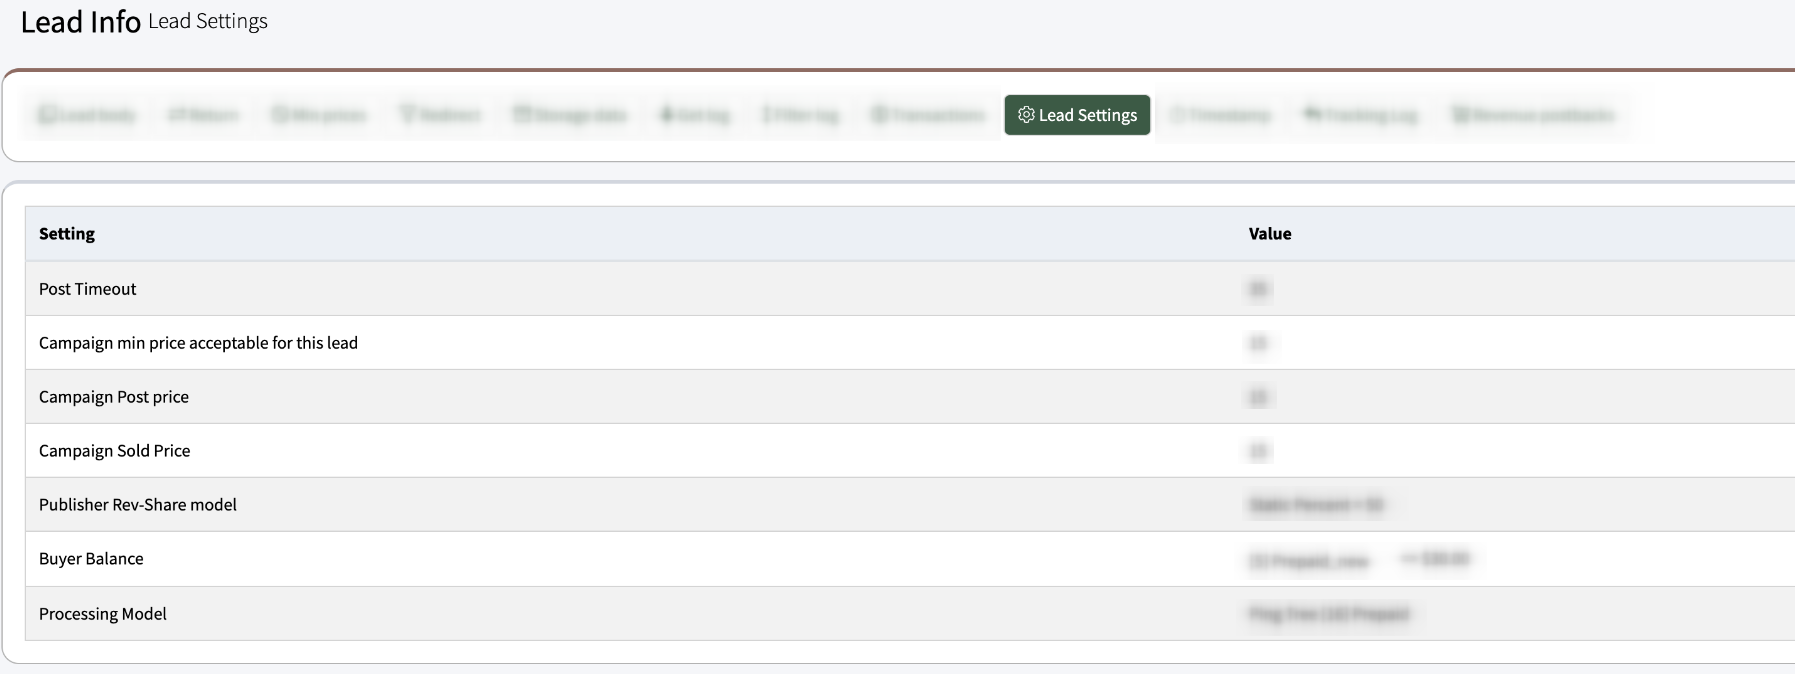Click the Campaign Sold Price row label
1795x674 pixels.
pos(115,451)
